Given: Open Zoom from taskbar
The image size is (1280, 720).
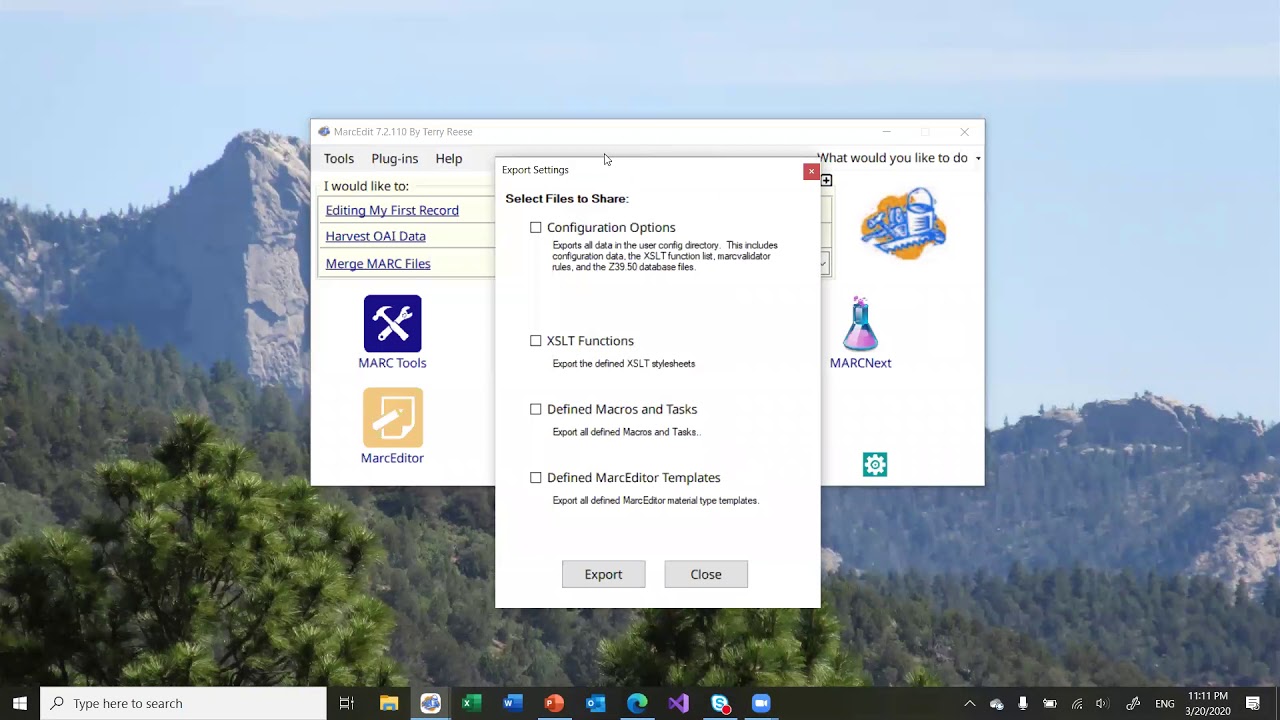Looking at the screenshot, I should click(x=761, y=703).
